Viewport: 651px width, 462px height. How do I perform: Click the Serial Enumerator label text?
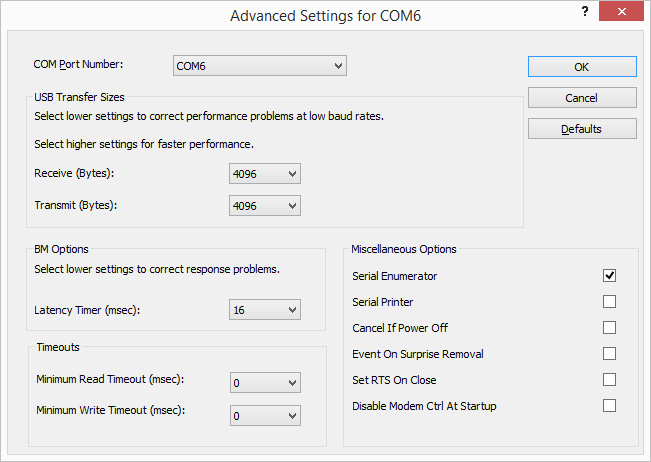click(395, 276)
